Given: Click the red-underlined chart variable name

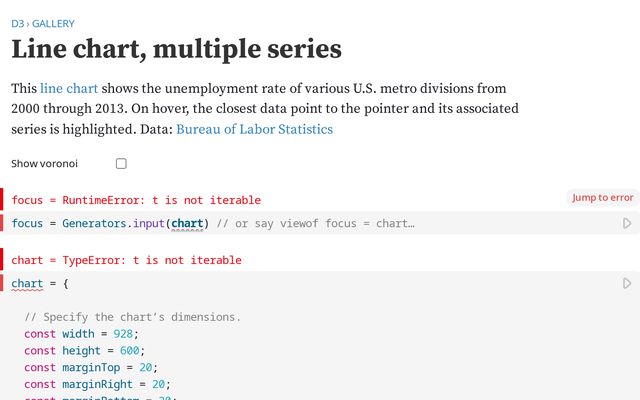Looking at the screenshot, I should (27, 284).
